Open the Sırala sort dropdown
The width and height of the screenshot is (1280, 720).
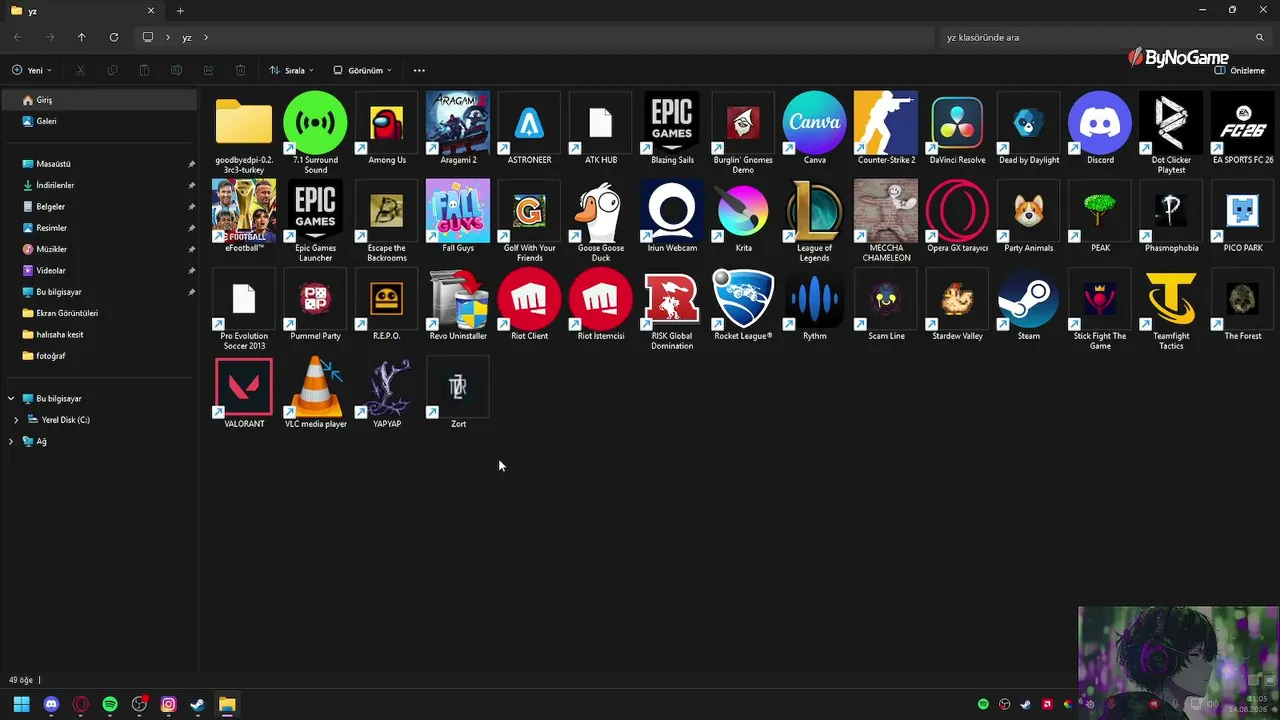[x=291, y=70]
